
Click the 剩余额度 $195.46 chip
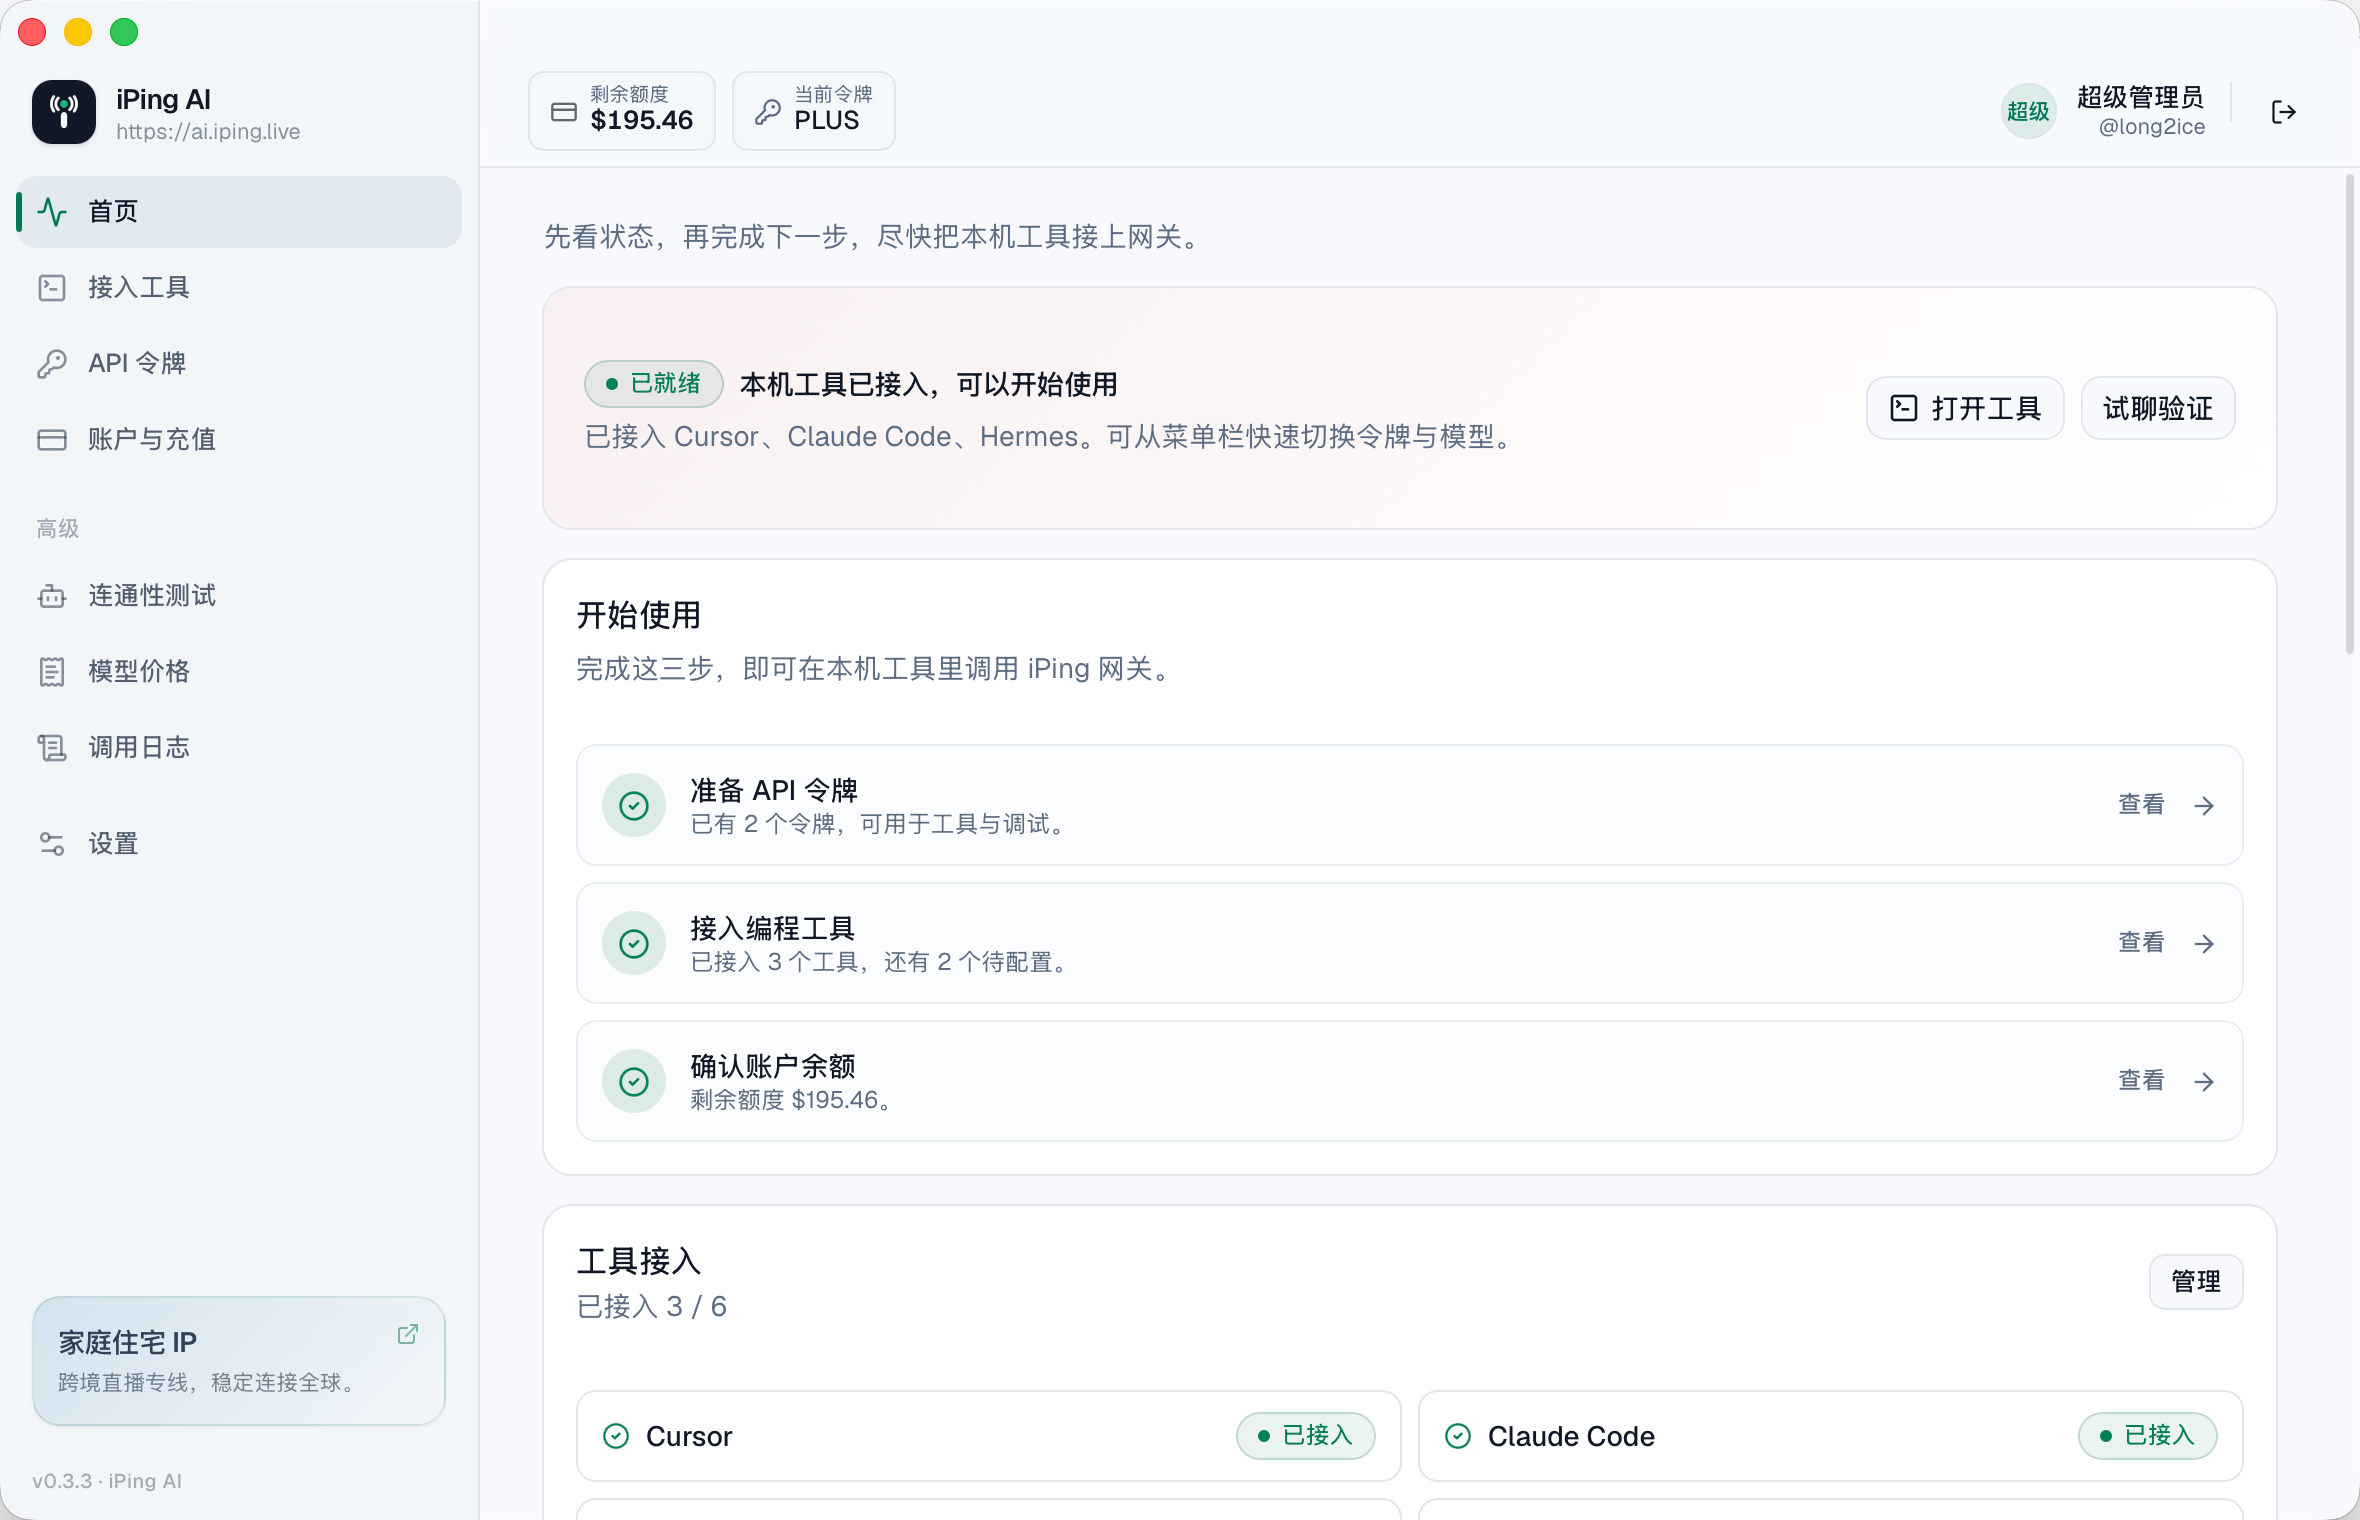coord(622,111)
